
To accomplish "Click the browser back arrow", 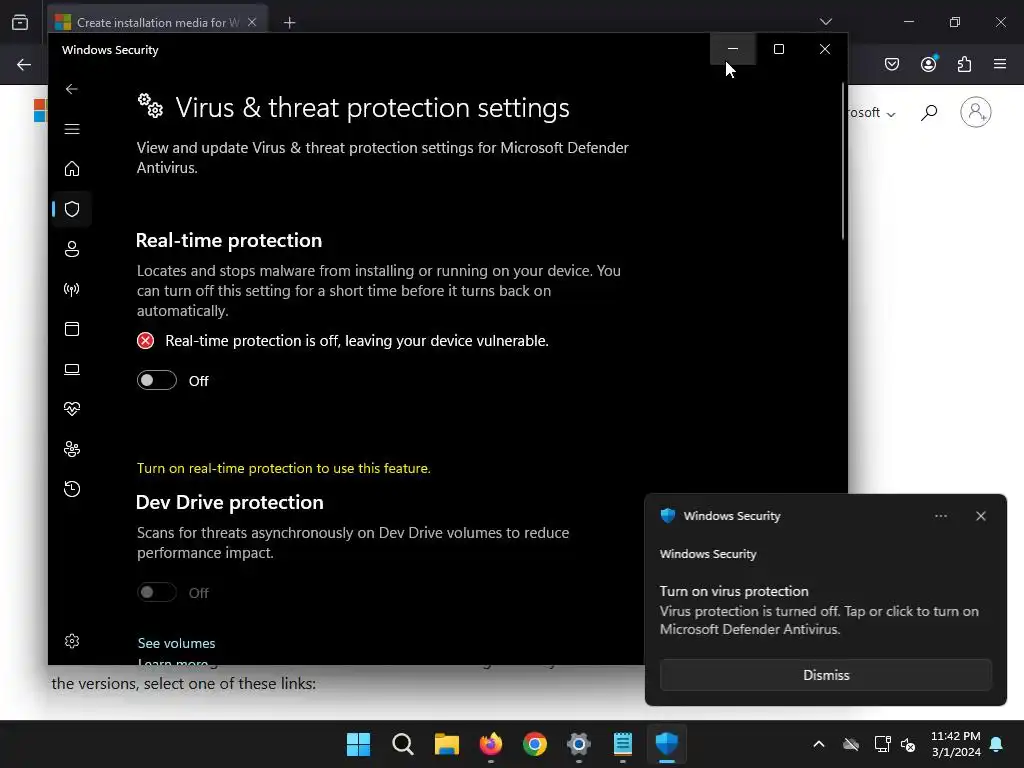I will click(24, 64).
